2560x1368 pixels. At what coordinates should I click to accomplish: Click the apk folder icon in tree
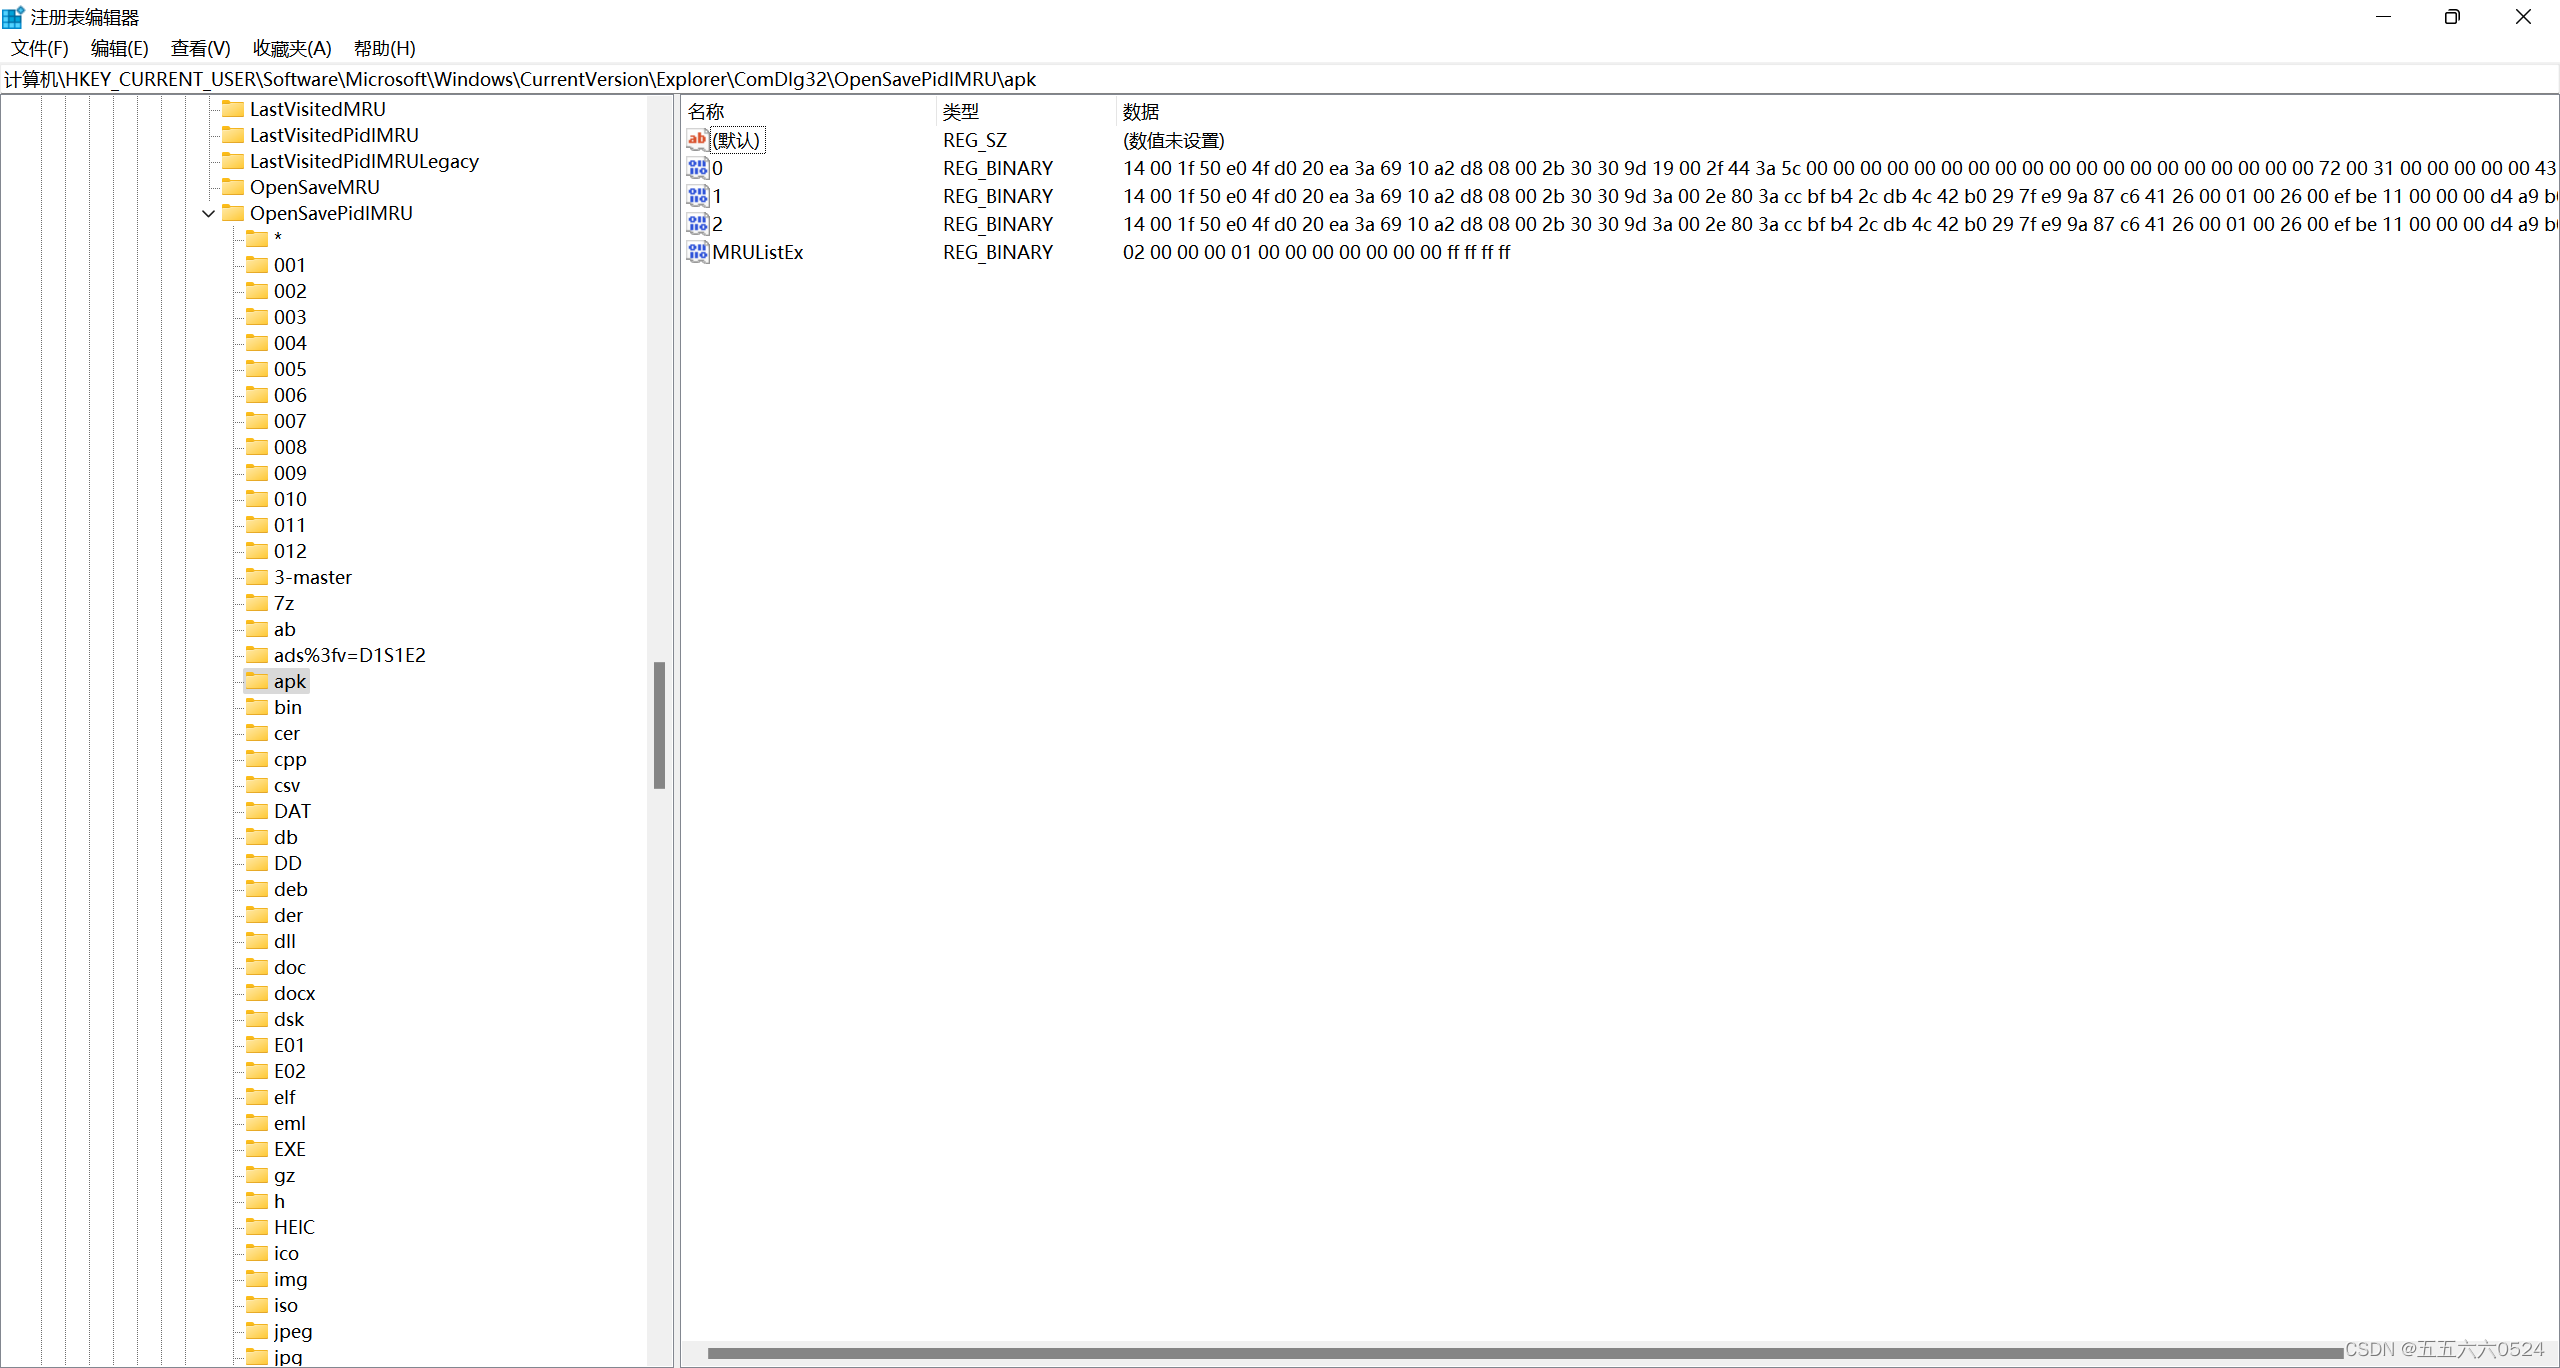(x=257, y=681)
